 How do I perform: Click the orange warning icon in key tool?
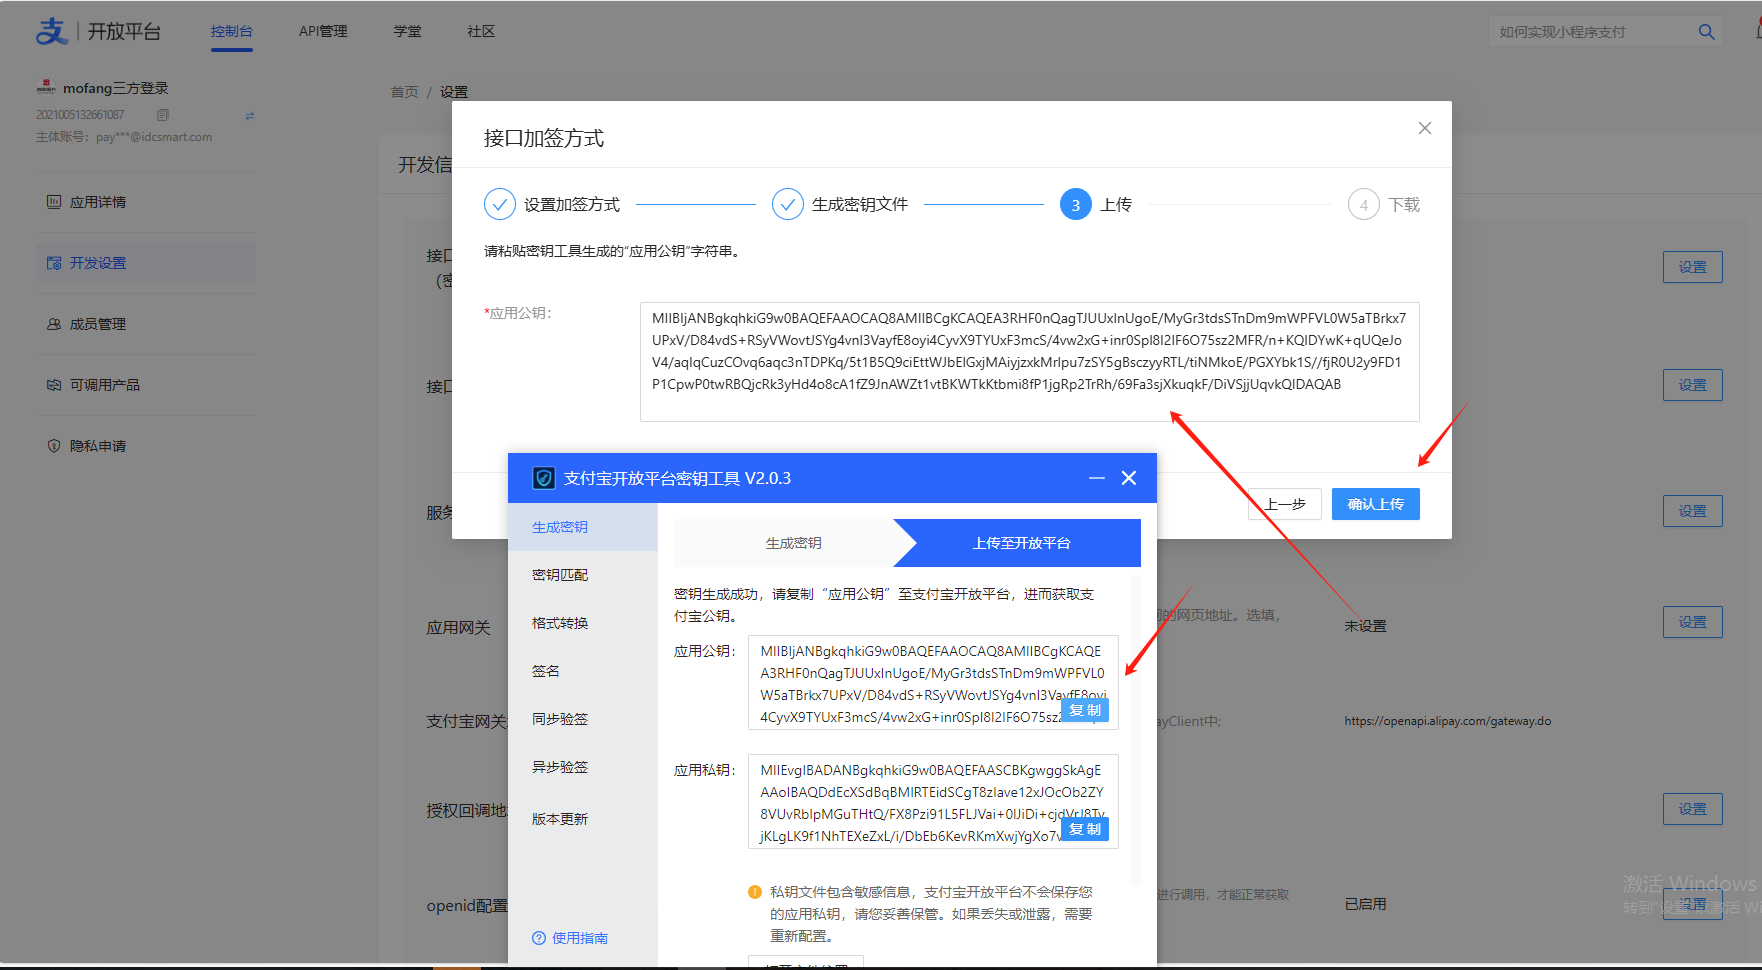(755, 892)
